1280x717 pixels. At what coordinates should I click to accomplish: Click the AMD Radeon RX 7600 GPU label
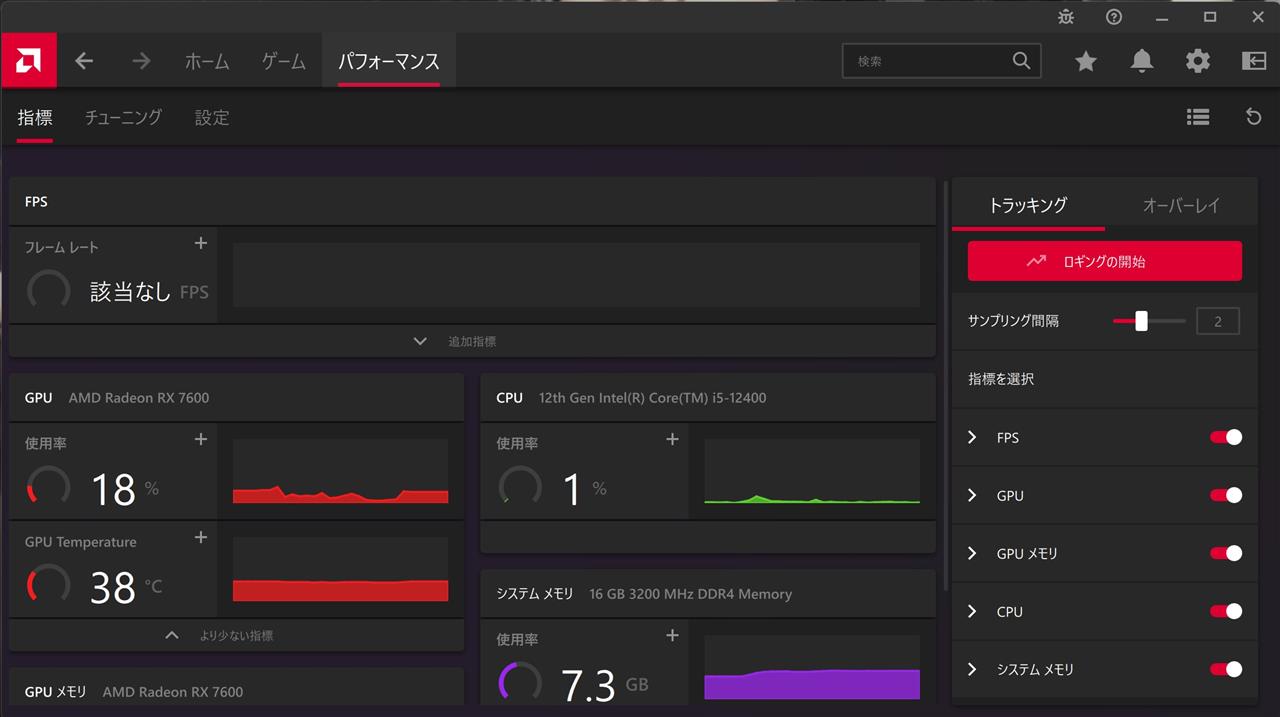[139, 398]
